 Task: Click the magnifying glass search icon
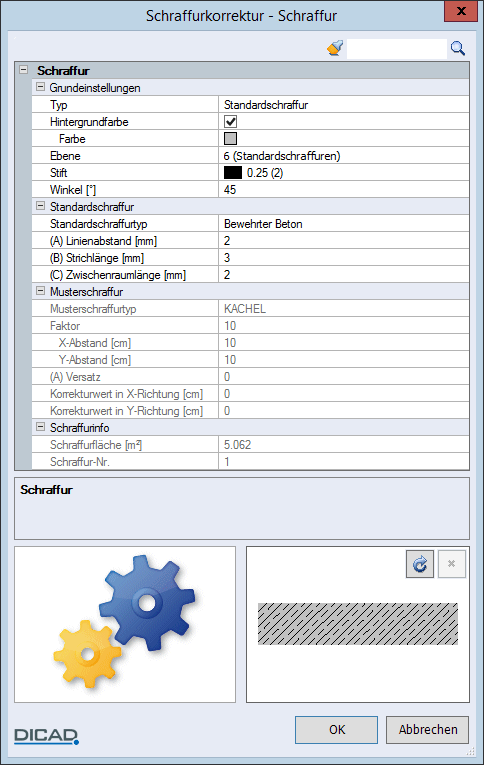458,48
